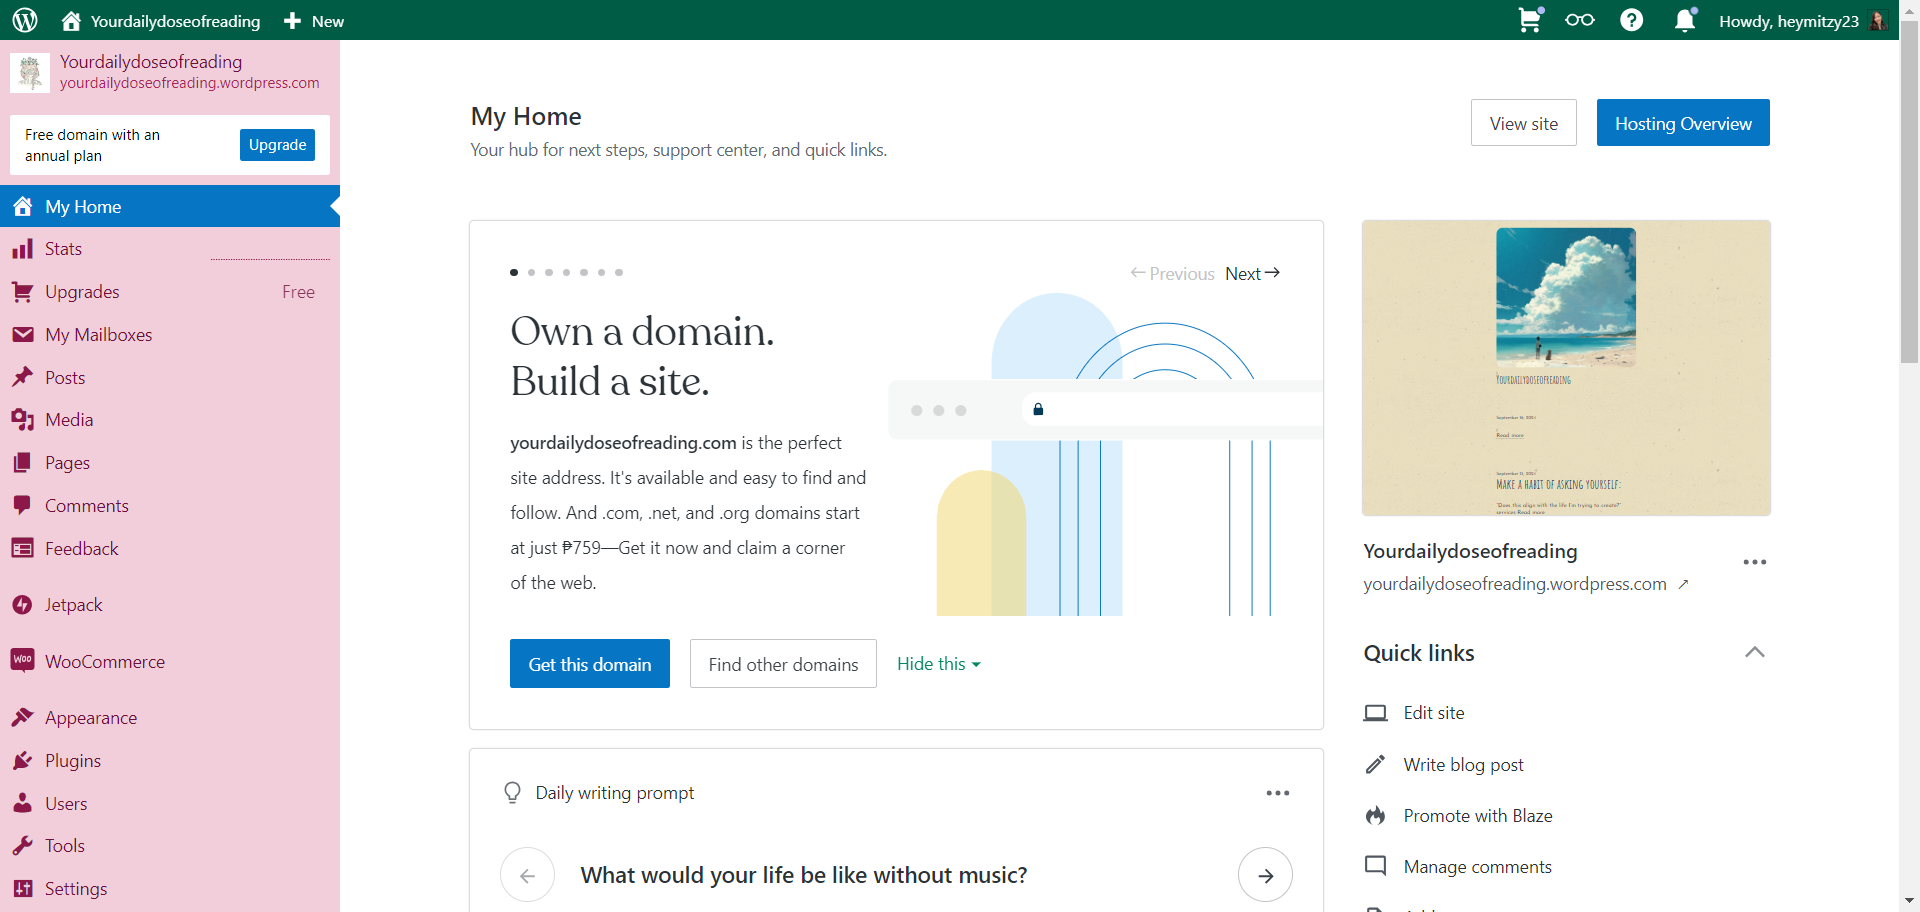Open the Posts menu item
Viewport: 1920px width, 912px height.
coord(170,378)
